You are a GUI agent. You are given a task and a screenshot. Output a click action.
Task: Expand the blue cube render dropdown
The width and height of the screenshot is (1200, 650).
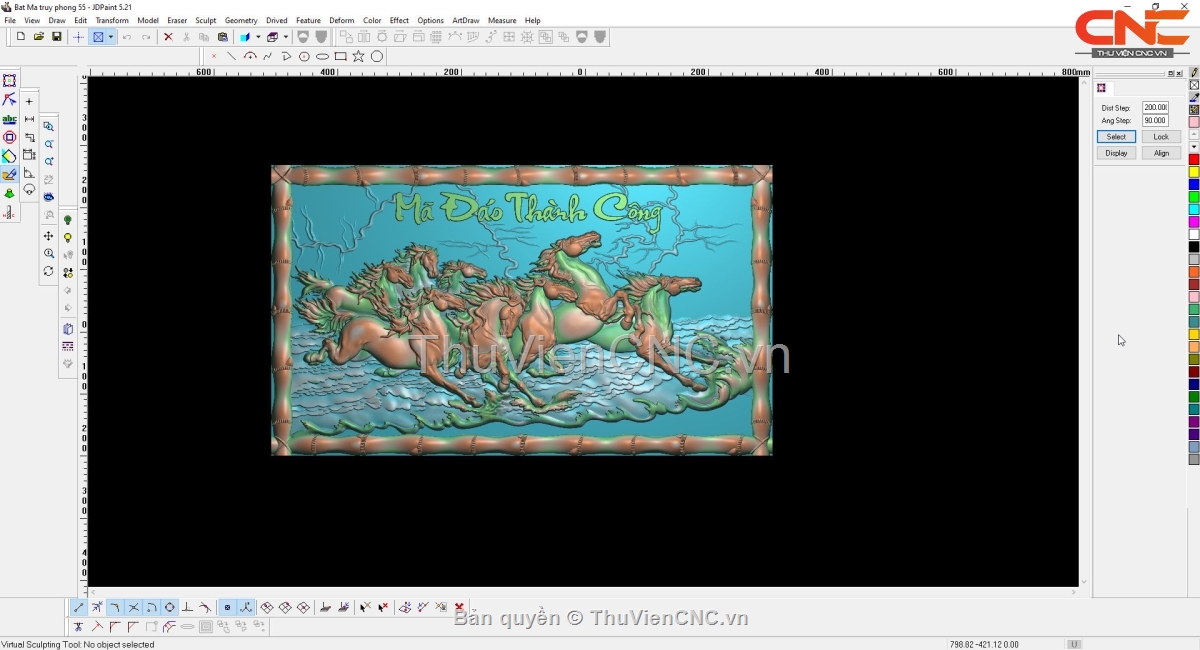(x=258, y=37)
